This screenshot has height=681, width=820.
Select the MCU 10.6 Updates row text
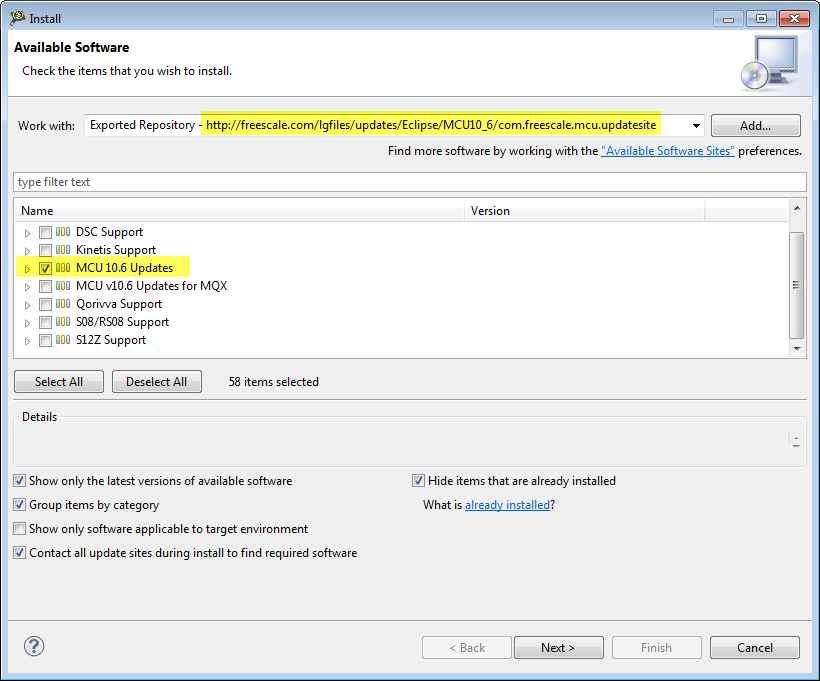click(124, 268)
